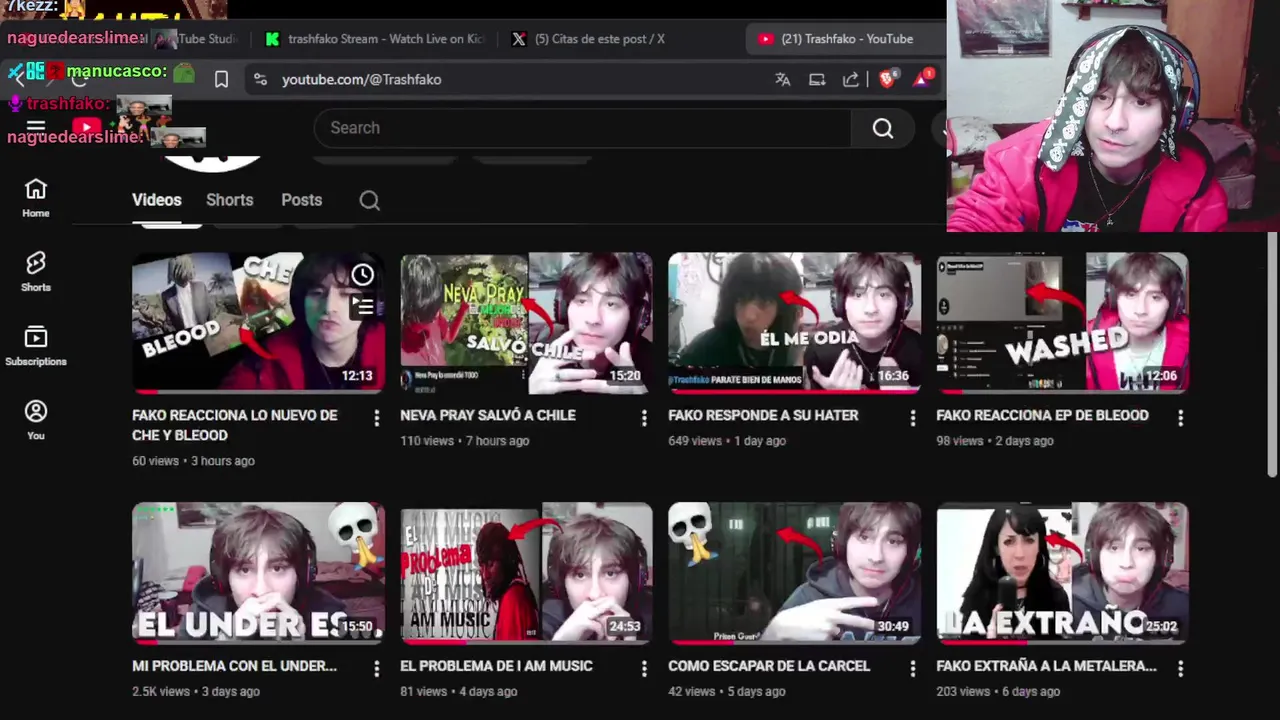Open options for FAKO RESPONDE A SU HATER
Screen dimensions: 1280x720
point(912,418)
